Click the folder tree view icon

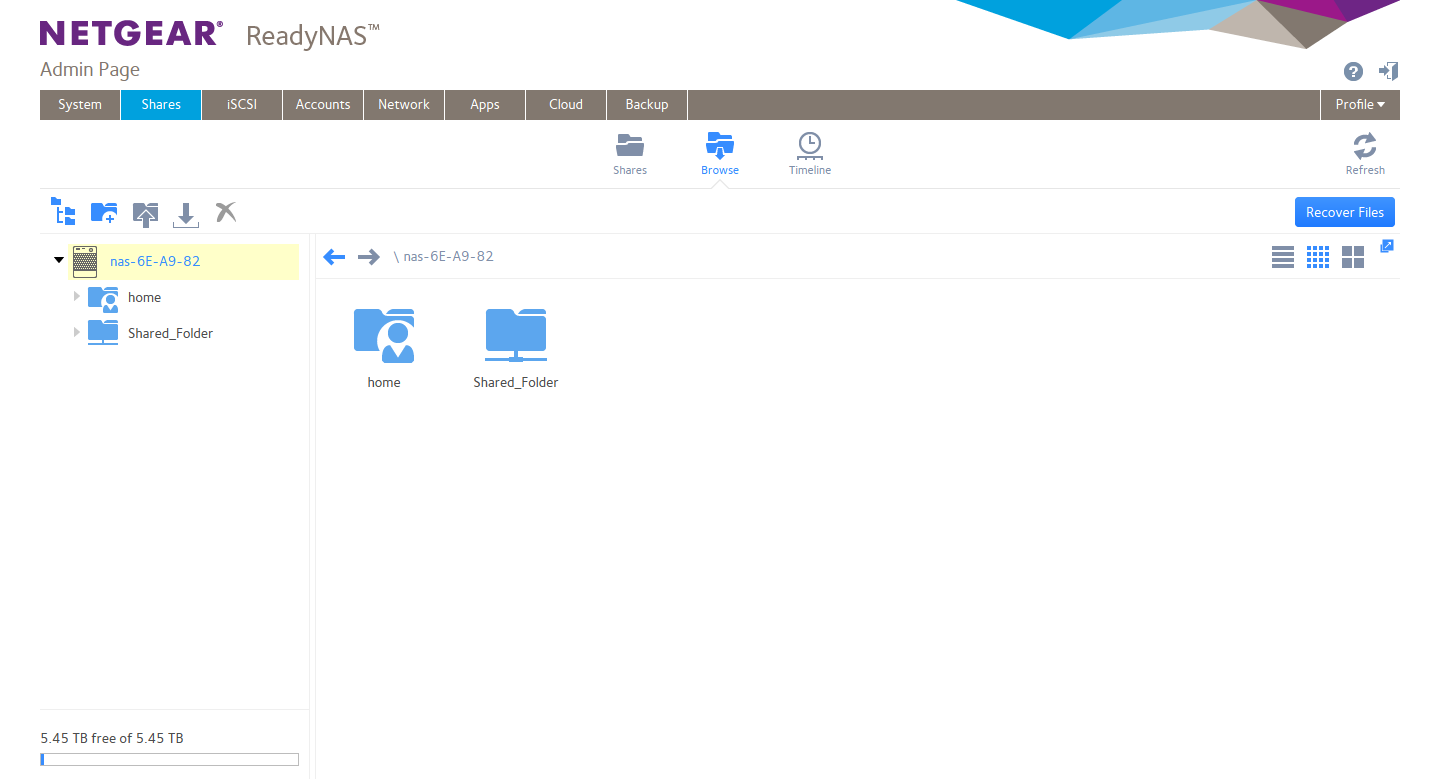click(x=63, y=212)
